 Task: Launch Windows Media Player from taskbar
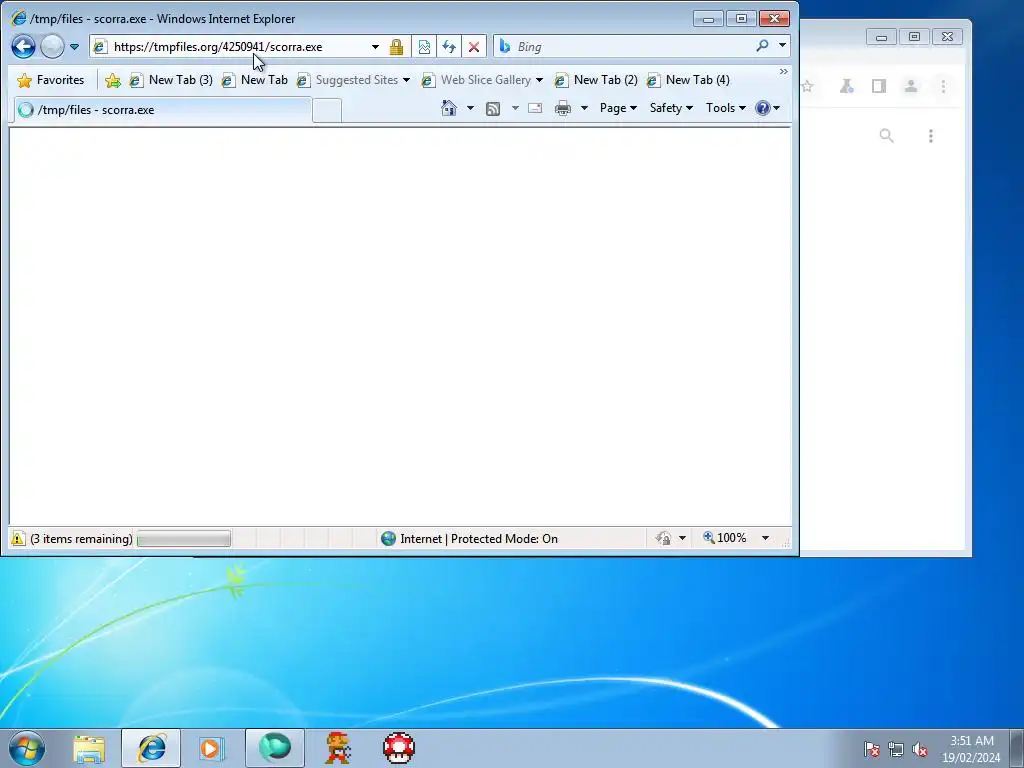[x=211, y=748]
